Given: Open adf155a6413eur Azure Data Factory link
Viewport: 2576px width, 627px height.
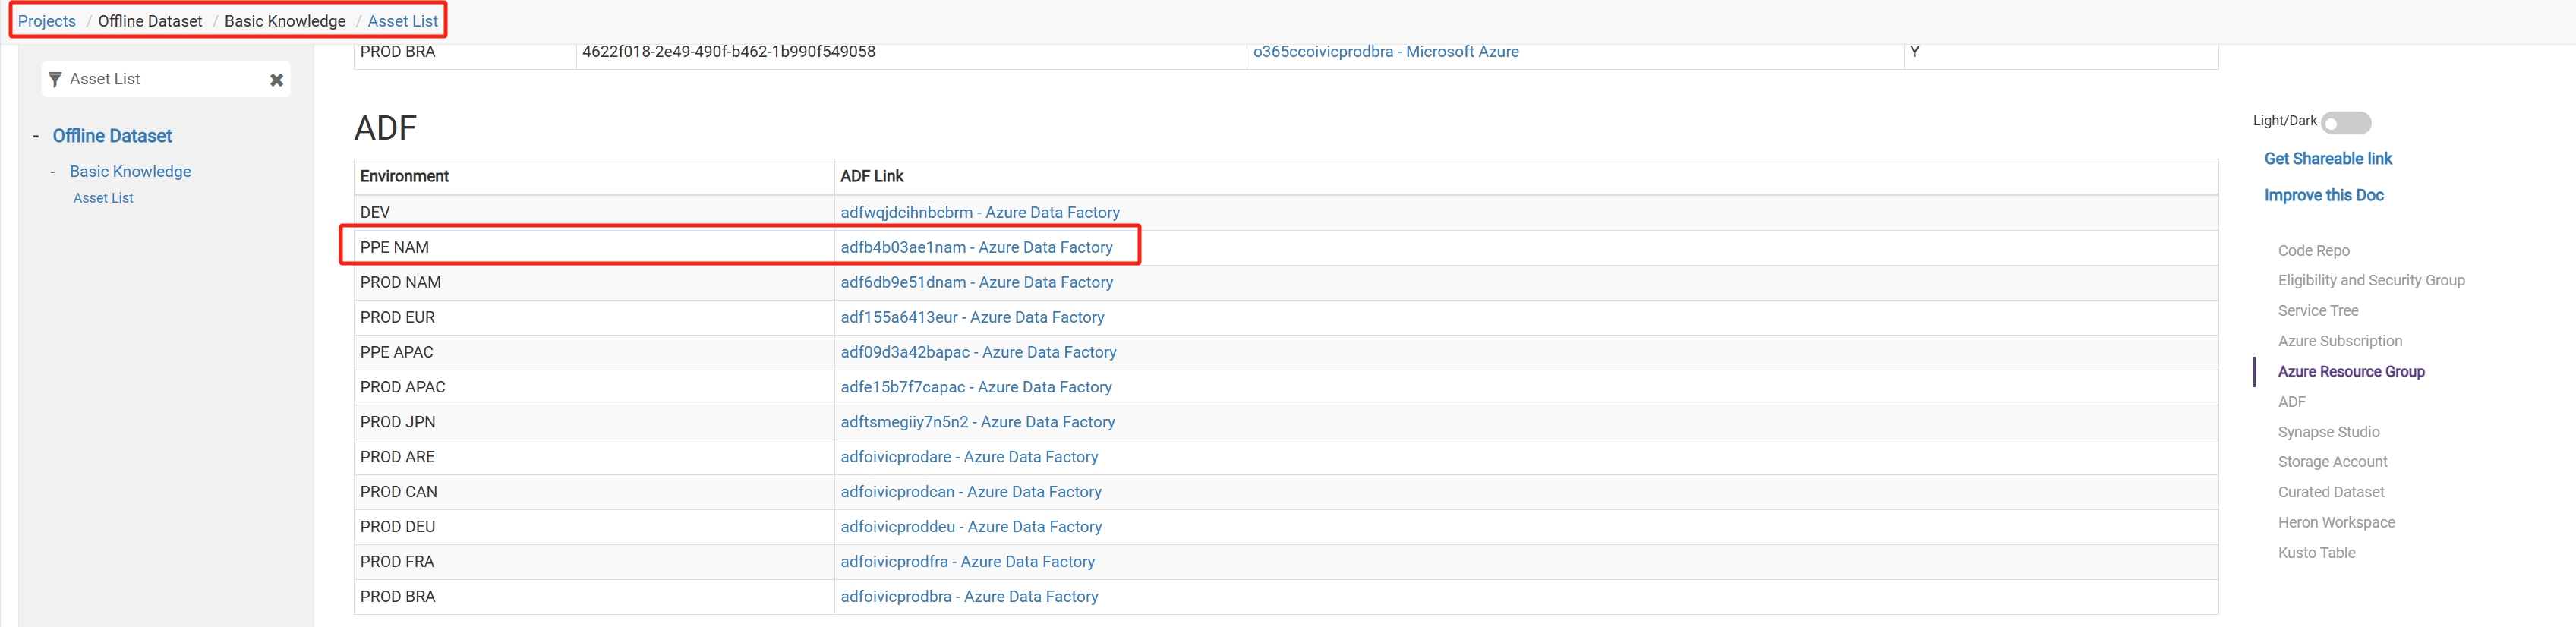Looking at the screenshot, I should click(x=973, y=318).
